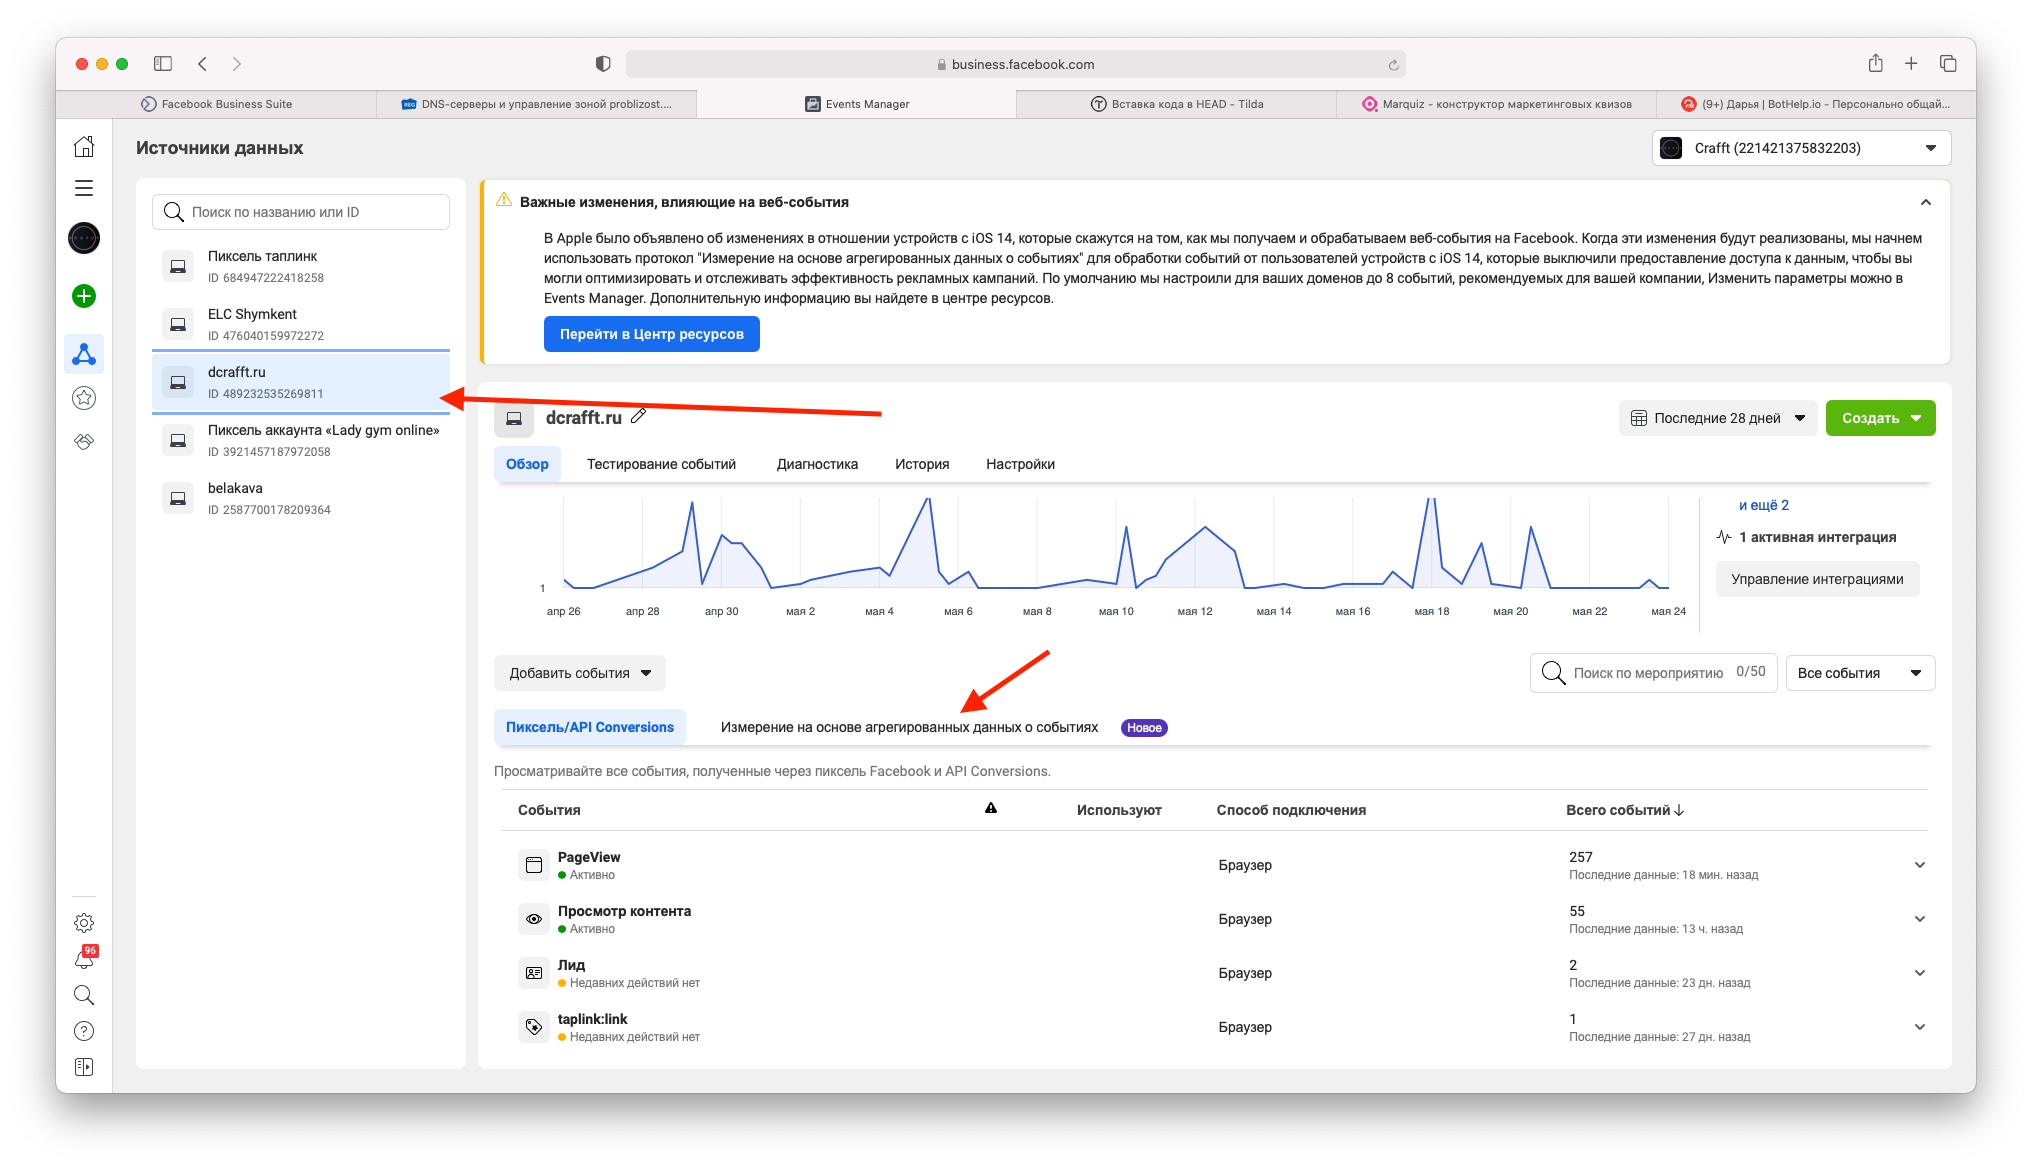The height and width of the screenshot is (1167, 2032).
Task: Select Lady gym online pixel
Action: point(301,440)
